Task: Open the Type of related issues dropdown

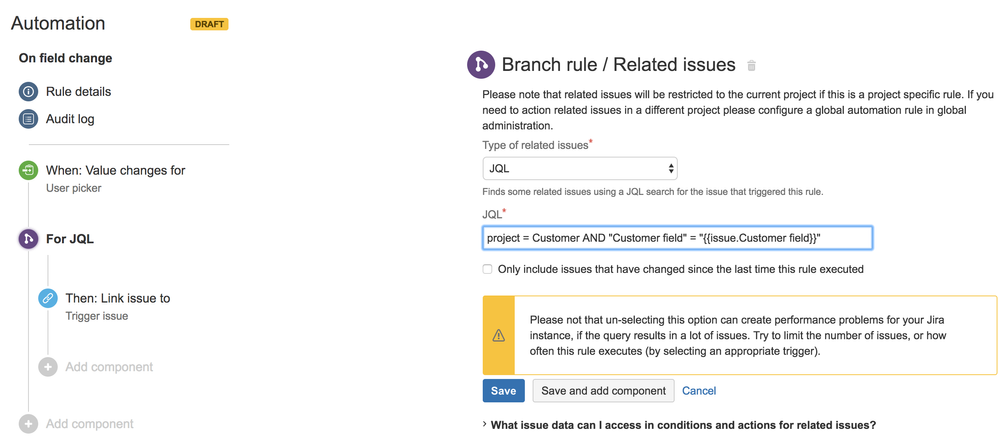Action: 580,169
